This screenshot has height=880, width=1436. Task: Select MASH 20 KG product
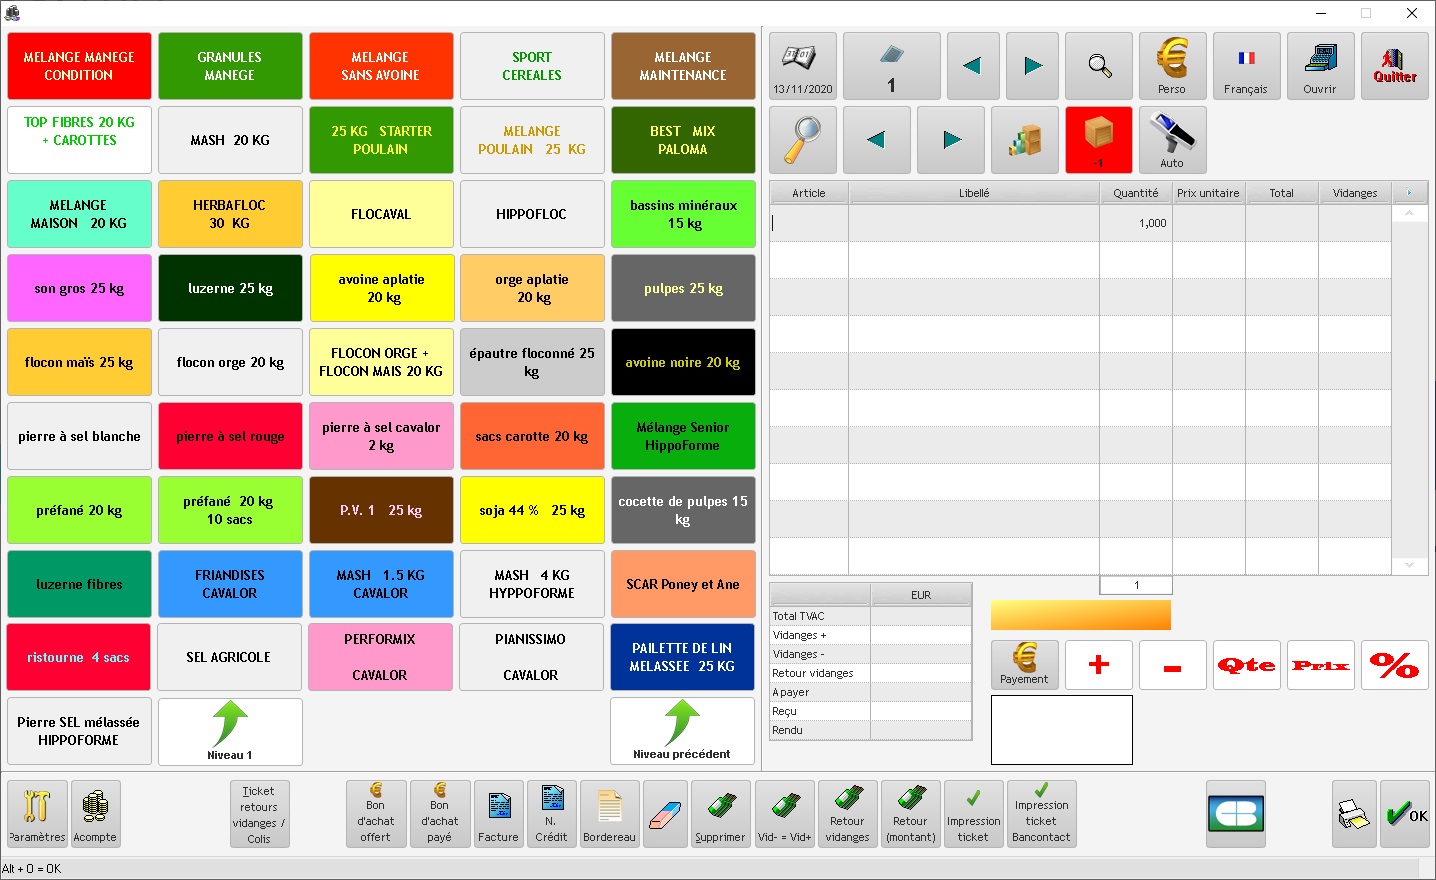[230, 140]
